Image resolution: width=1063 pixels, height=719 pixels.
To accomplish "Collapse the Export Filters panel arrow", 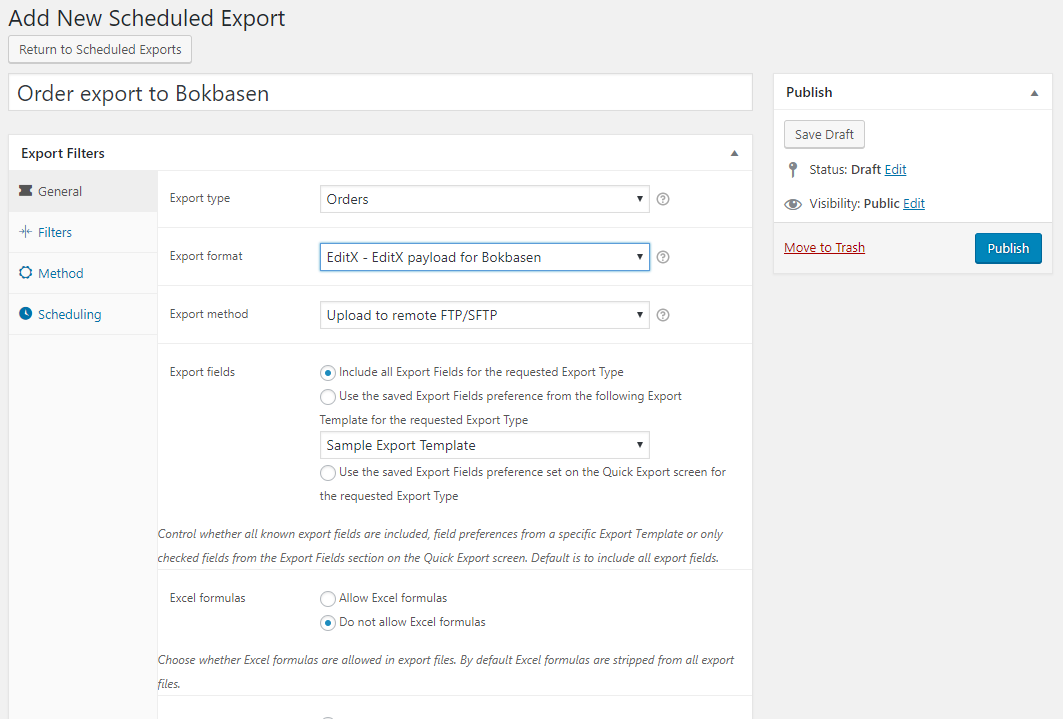I will pyautogui.click(x=734, y=153).
